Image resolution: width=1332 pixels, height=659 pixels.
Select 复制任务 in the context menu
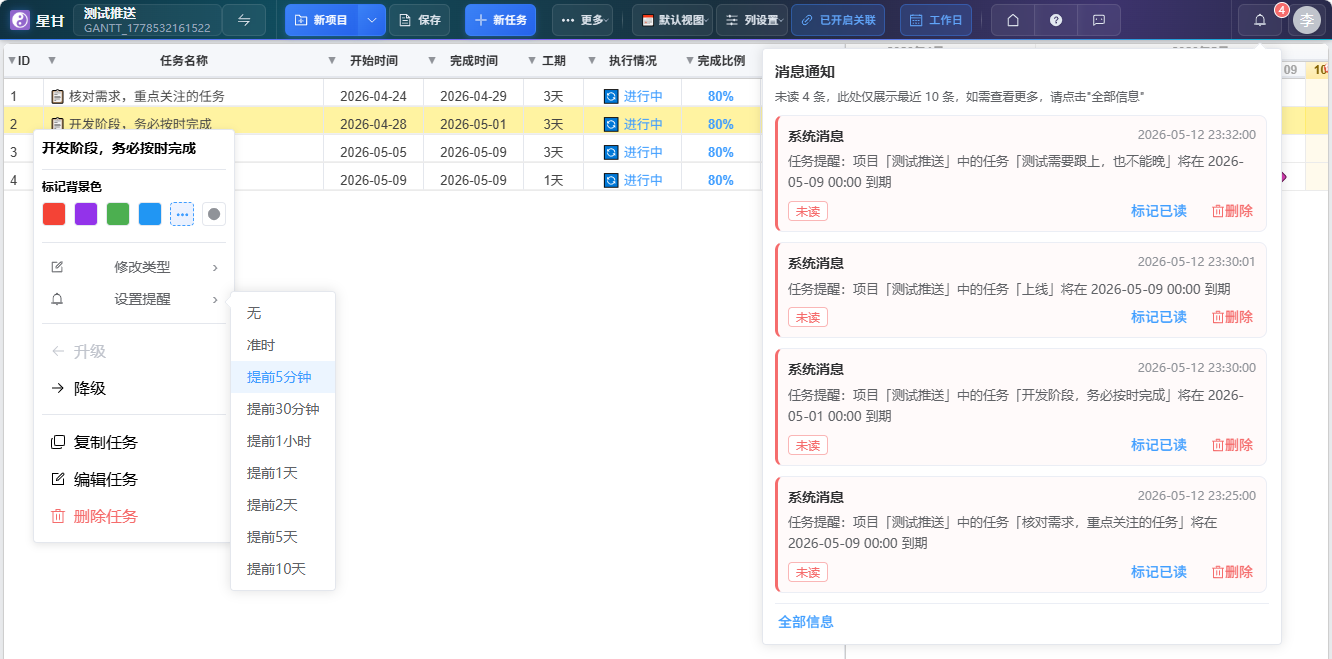point(134,442)
